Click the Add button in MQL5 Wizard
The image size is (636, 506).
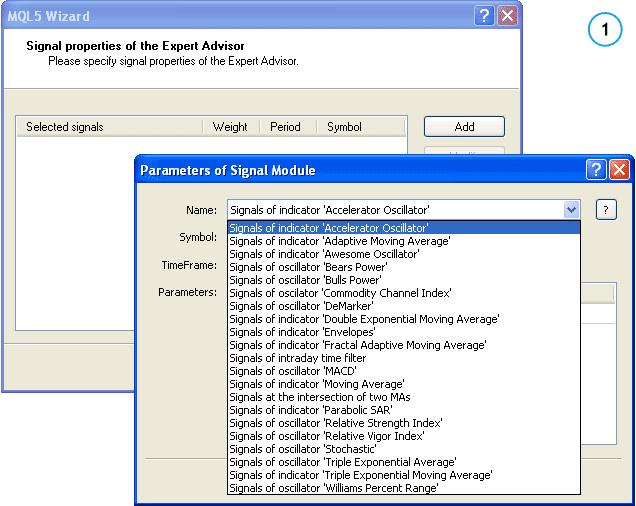[x=464, y=127]
